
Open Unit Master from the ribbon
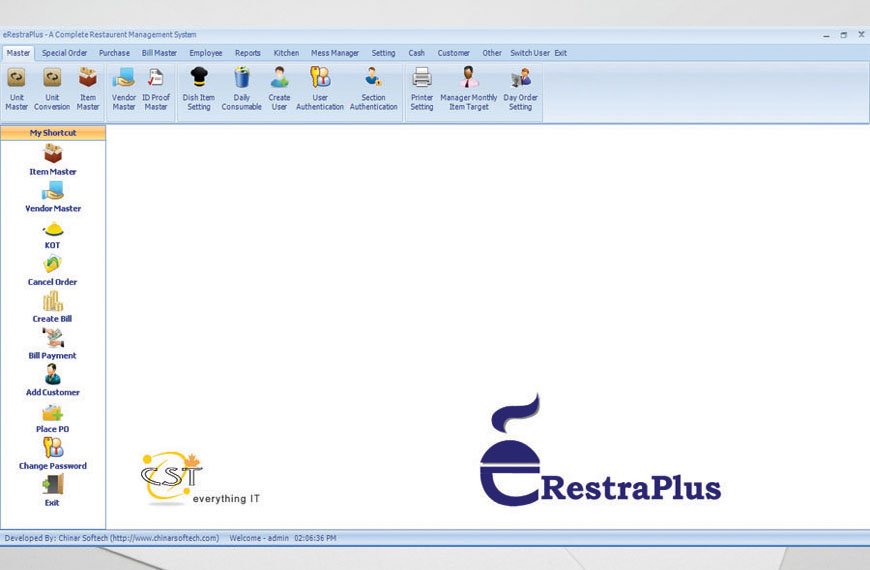[17, 89]
